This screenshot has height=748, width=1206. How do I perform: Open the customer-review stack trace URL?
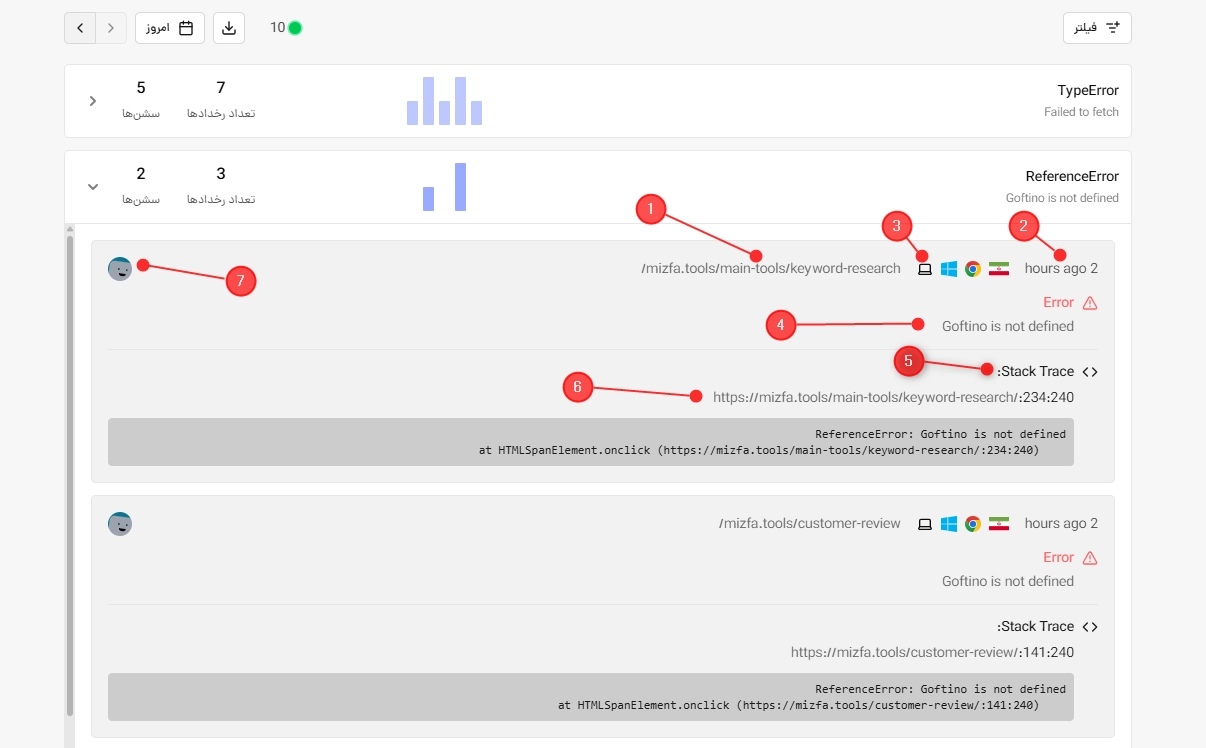coord(932,652)
